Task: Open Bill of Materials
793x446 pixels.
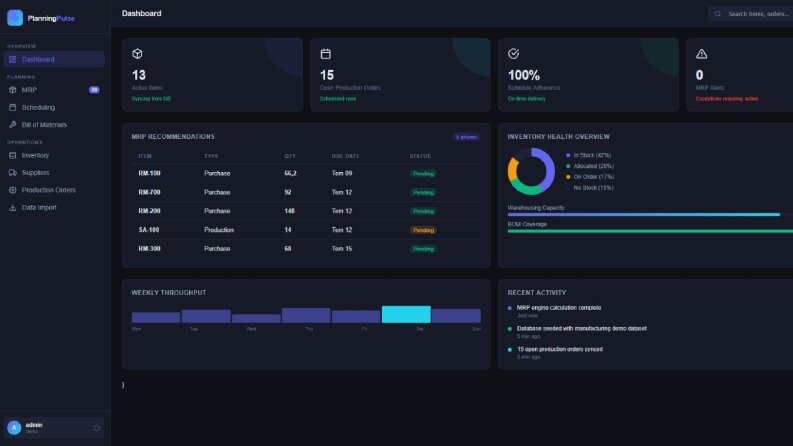Action: (54, 125)
